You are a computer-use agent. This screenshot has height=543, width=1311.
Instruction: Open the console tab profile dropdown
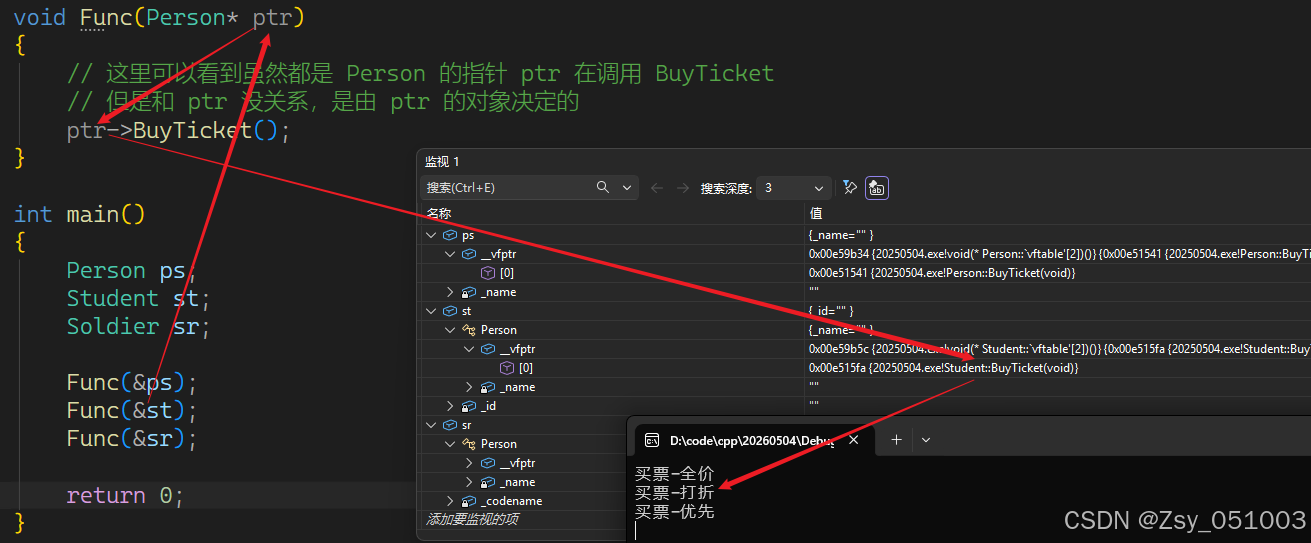click(x=926, y=440)
